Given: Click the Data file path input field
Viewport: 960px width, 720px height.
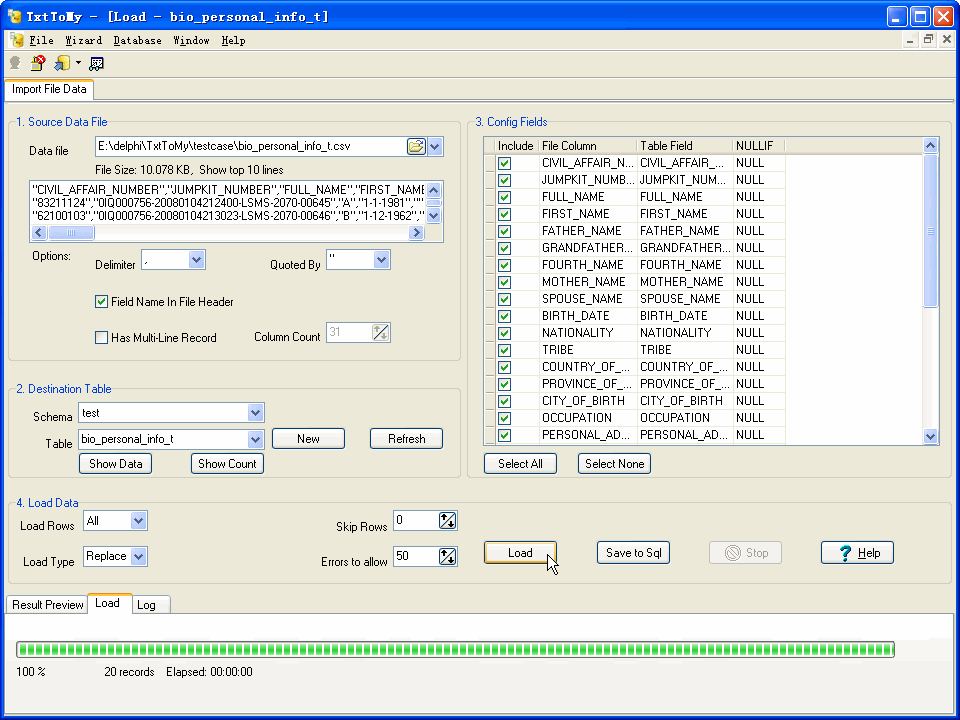Looking at the screenshot, I should [250, 146].
